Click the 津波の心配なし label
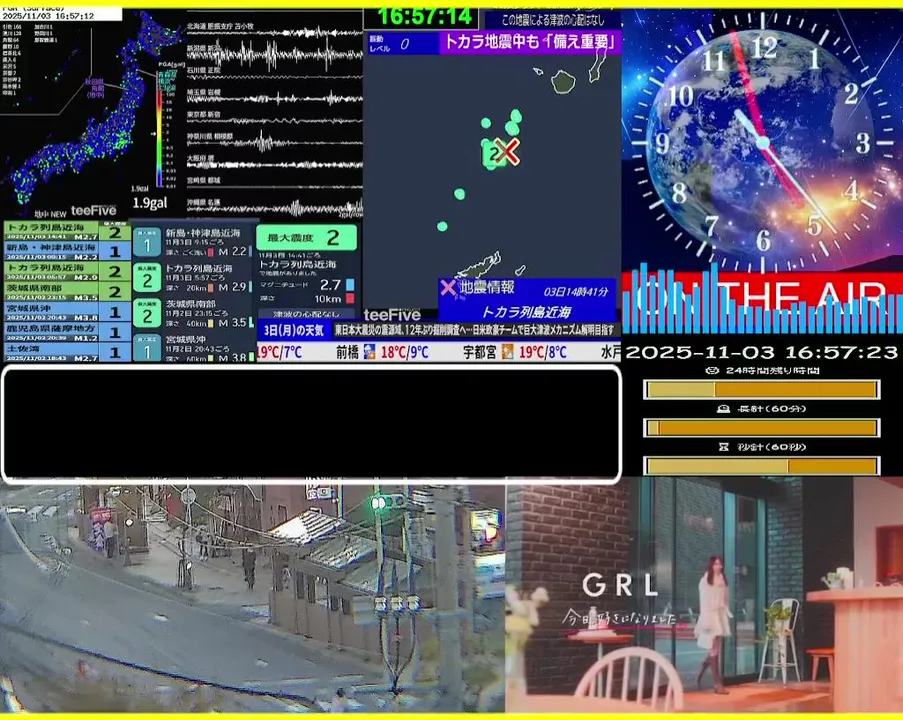The height and width of the screenshot is (720, 903). click(x=306, y=314)
